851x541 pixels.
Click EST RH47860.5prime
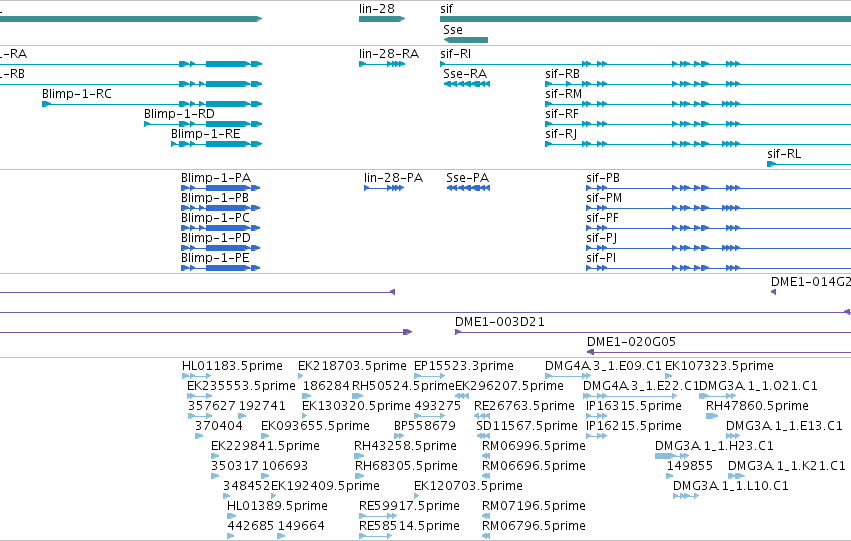tap(757, 406)
